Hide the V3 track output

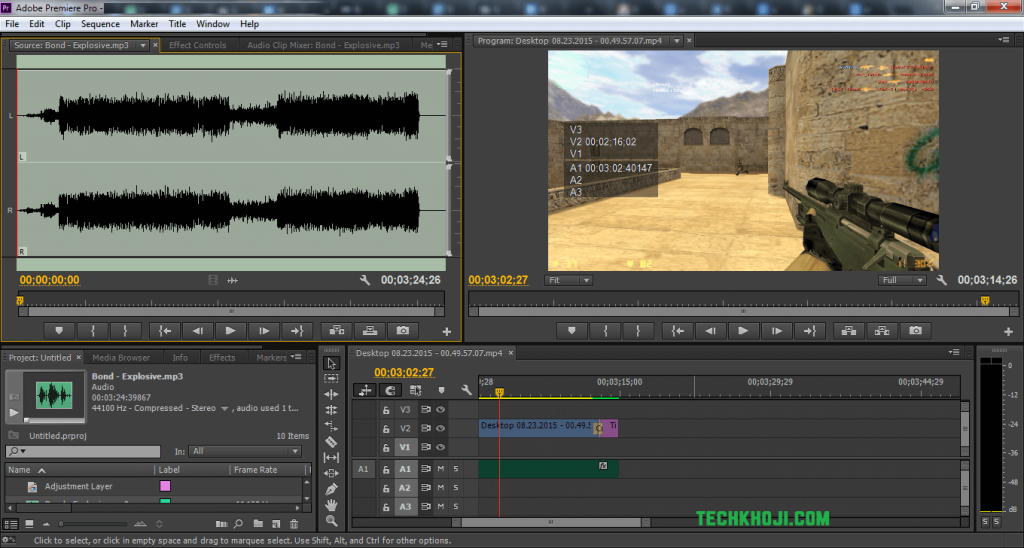point(441,410)
